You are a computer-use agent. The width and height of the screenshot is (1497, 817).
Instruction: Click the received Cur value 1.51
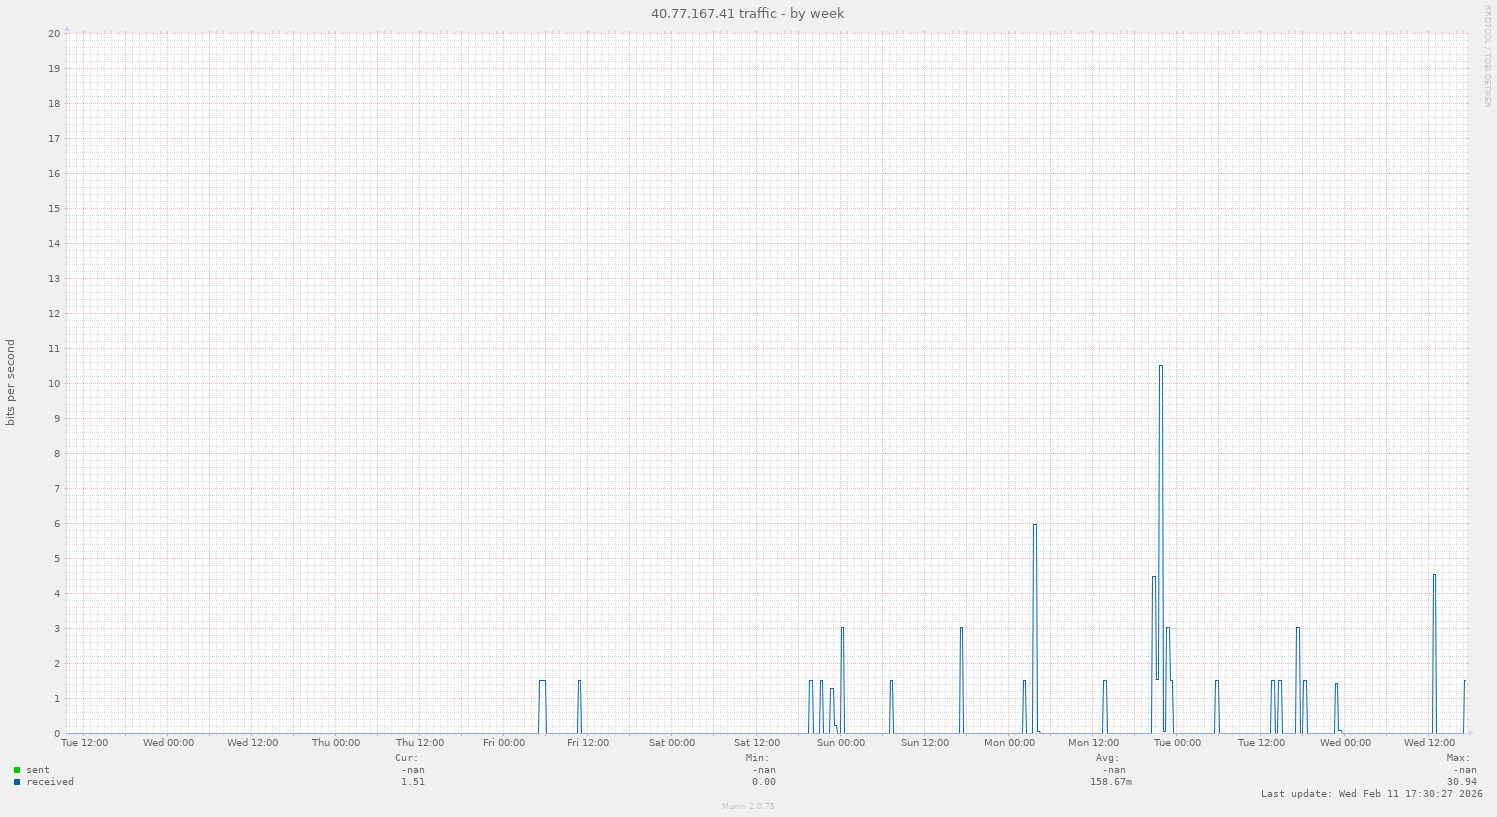[x=413, y=782]
